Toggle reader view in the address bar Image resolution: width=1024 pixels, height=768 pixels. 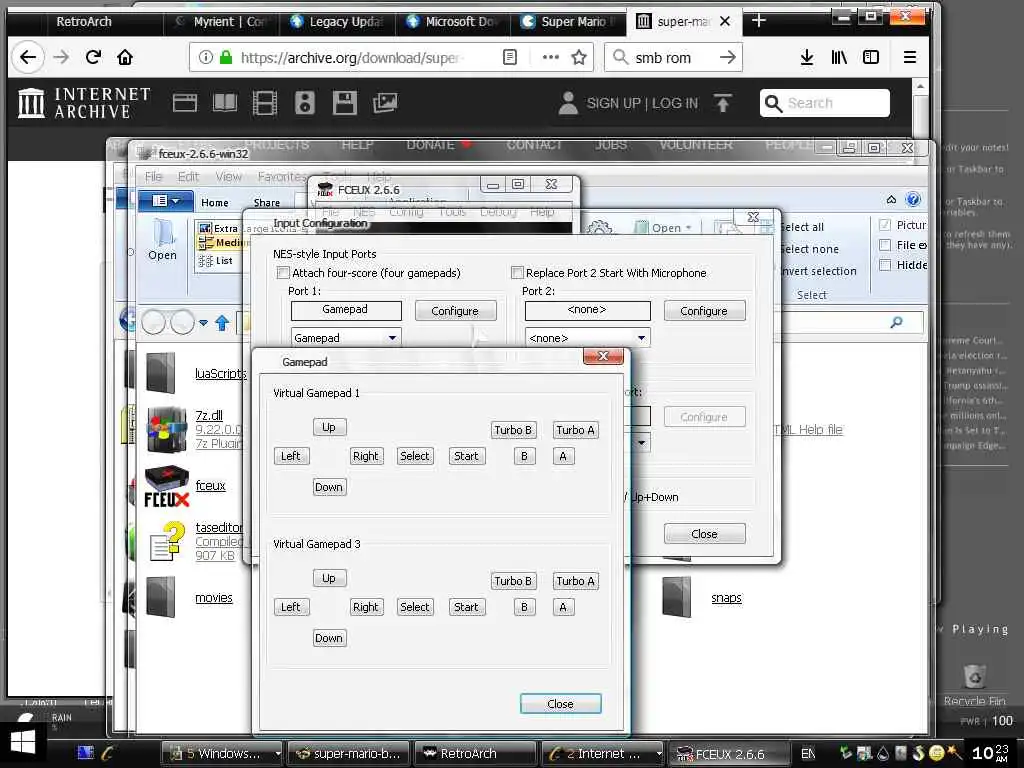(510, 57)
